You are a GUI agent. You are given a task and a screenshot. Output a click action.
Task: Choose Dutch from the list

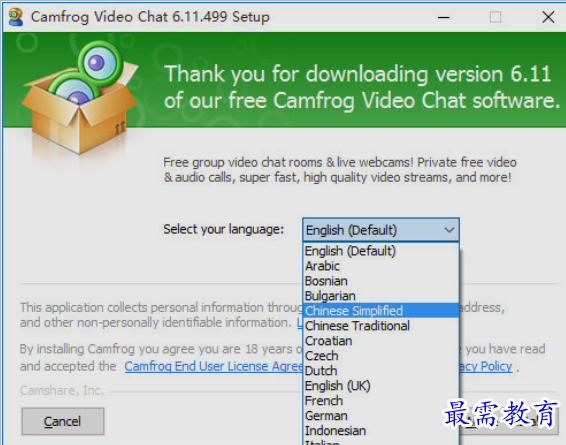[381, 371]
